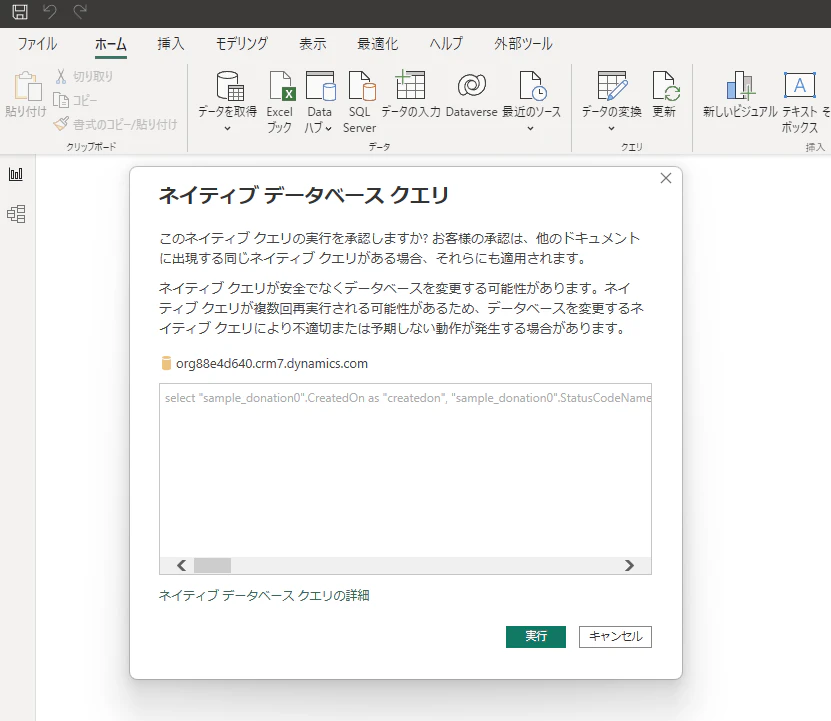Open the ファイル (File) tab
The width and height of the screenshot is (831, 721).
pyautogui.click(x=37, y=43)
